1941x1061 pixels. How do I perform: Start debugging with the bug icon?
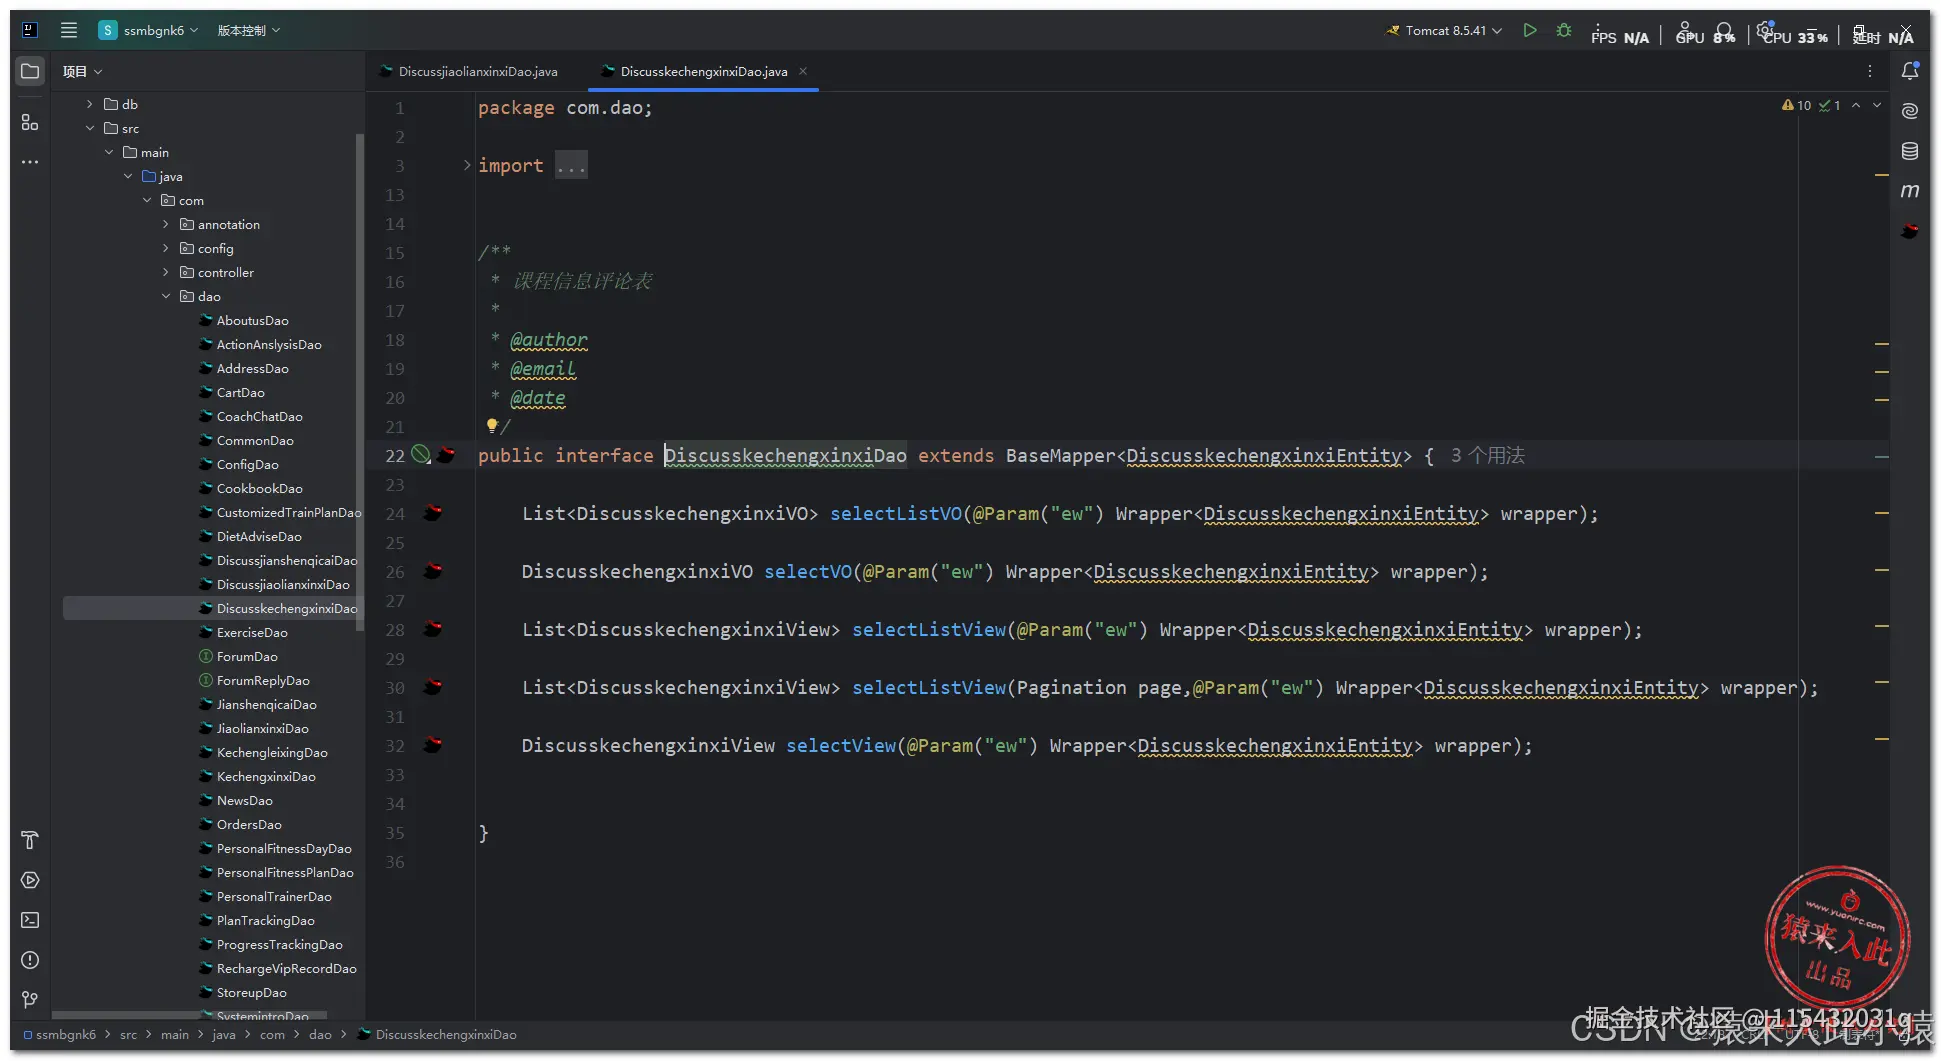tap(1564, 31)
